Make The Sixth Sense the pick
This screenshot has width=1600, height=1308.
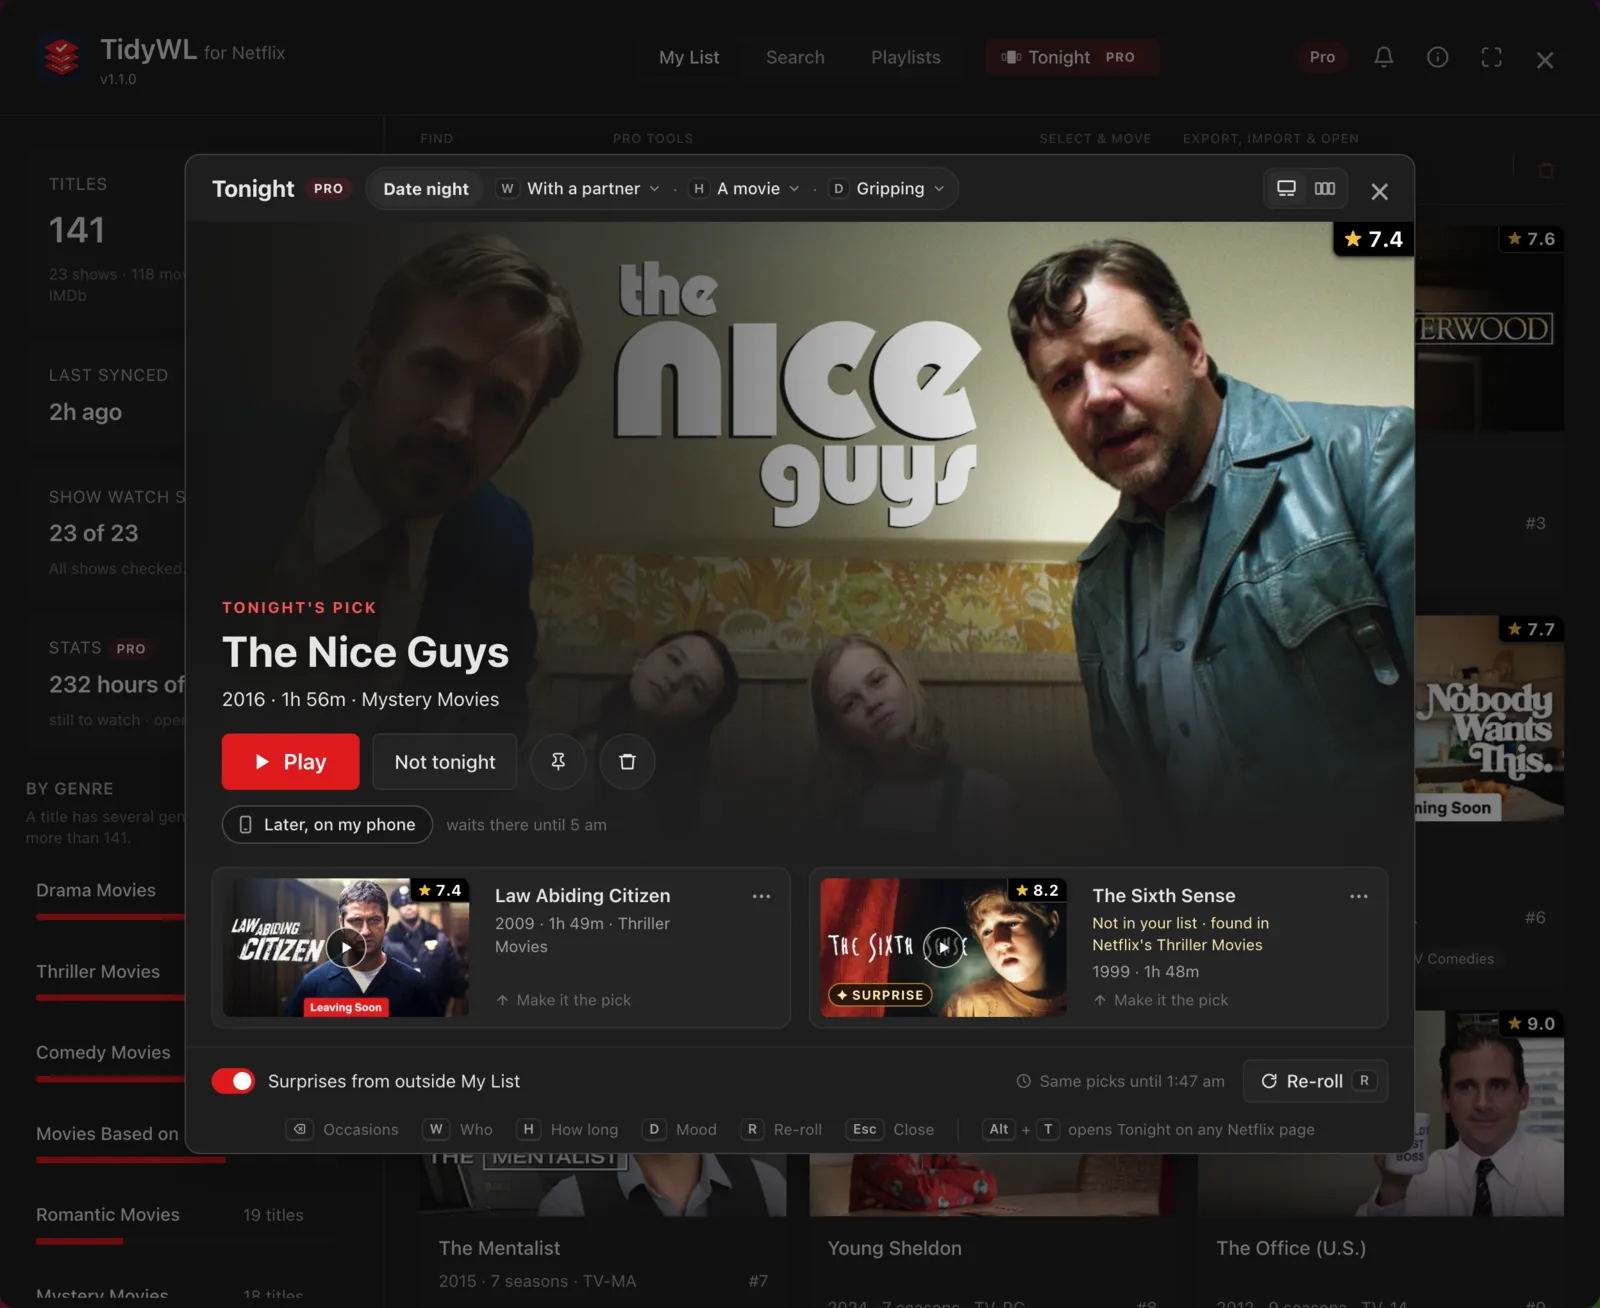pos(1160,1000)
